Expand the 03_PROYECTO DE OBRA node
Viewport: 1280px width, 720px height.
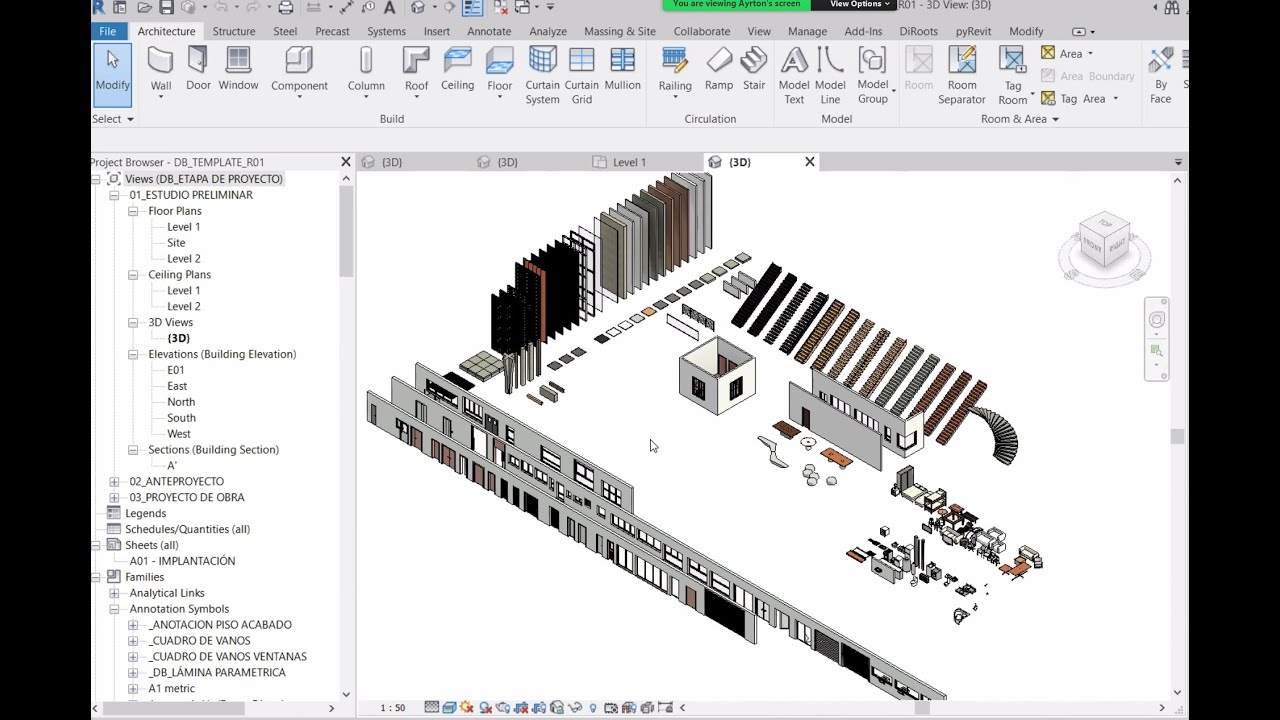click(114, 498)
